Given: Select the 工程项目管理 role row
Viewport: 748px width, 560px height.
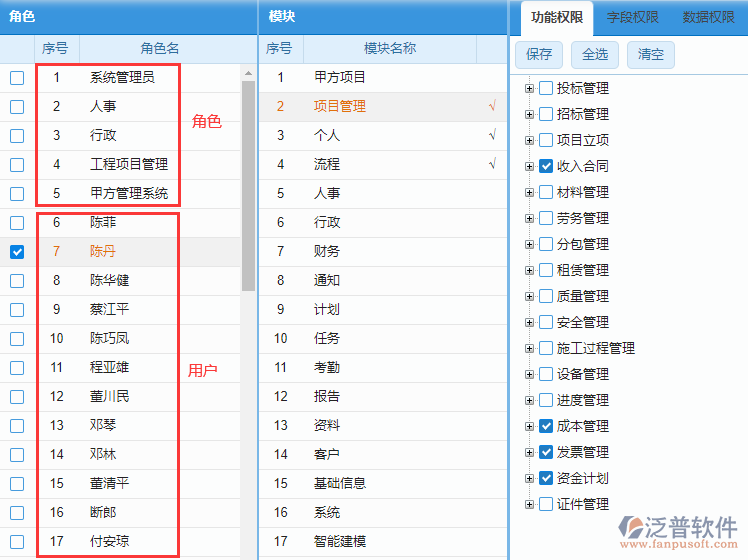Looking at the screenshot, I should [x=129, y=164].
